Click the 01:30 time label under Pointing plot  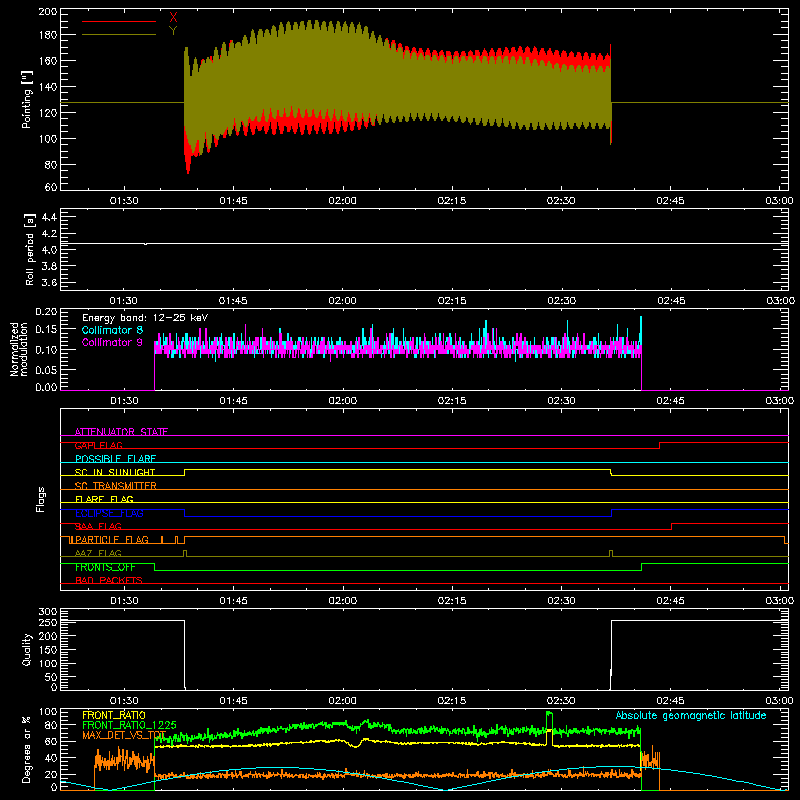(124, 201)
